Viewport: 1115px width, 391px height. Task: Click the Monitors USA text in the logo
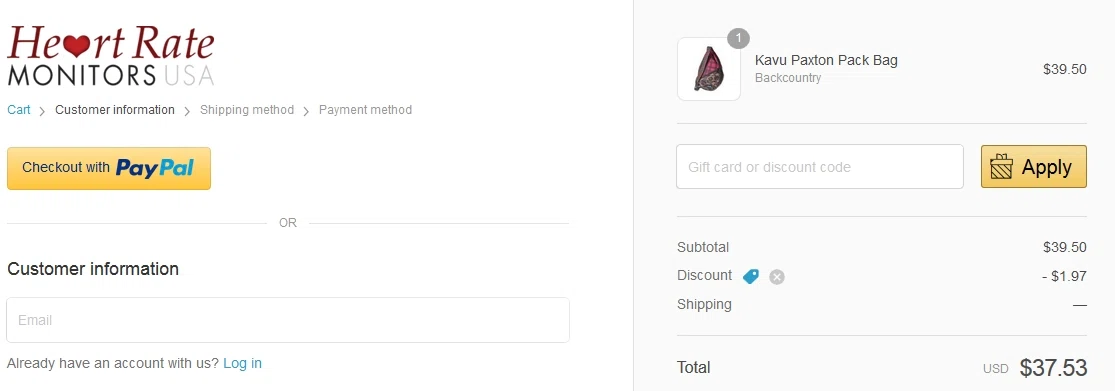coord(111,75)
